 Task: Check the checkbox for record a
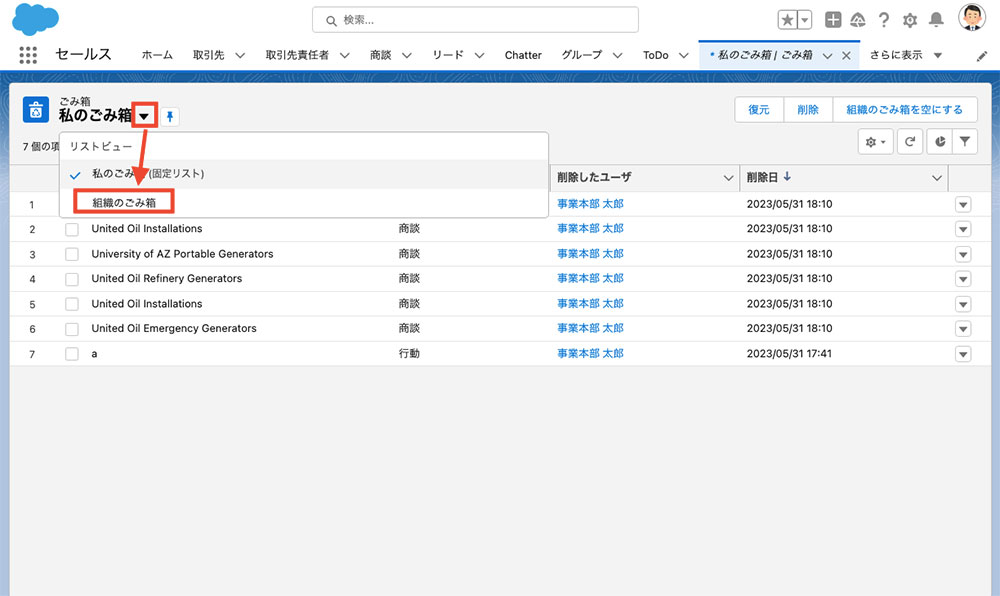(72, 354)
